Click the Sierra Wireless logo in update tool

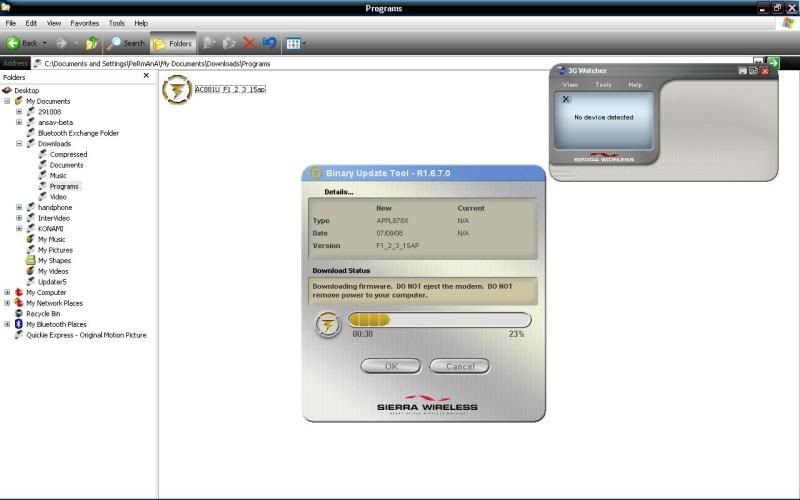click(x=427, y=405)
